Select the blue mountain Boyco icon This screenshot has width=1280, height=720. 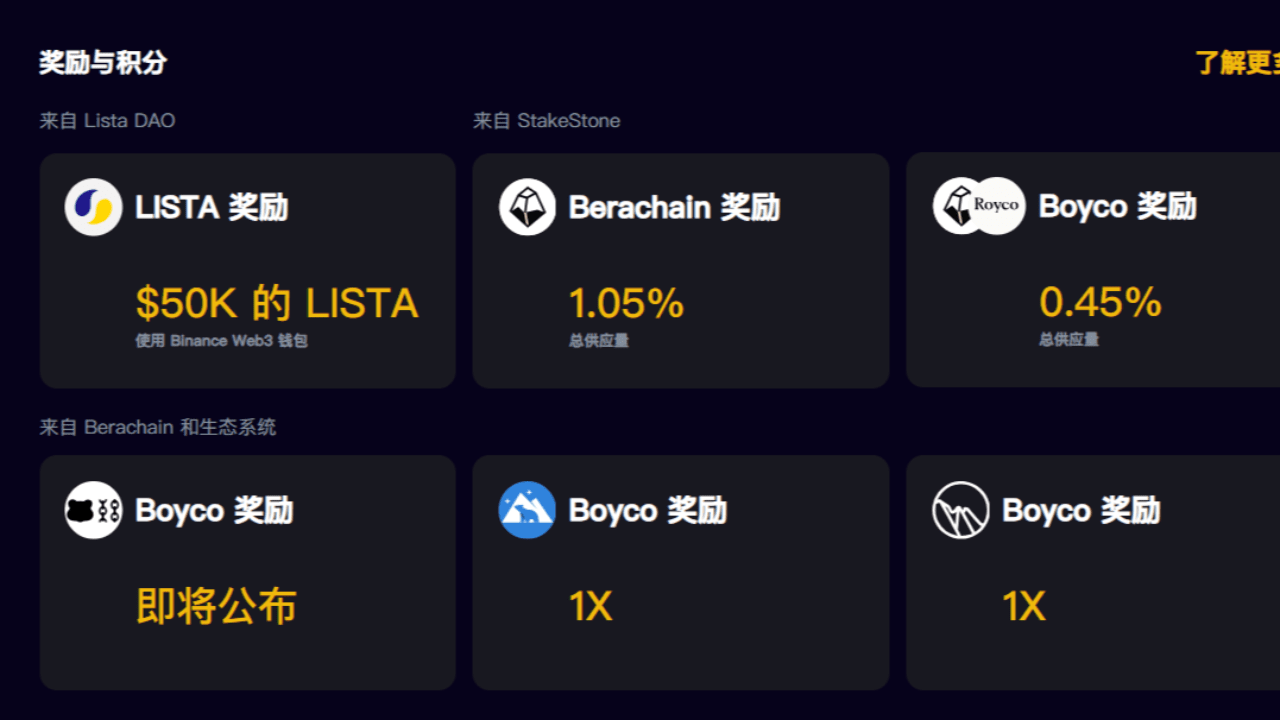click(527, 510)
